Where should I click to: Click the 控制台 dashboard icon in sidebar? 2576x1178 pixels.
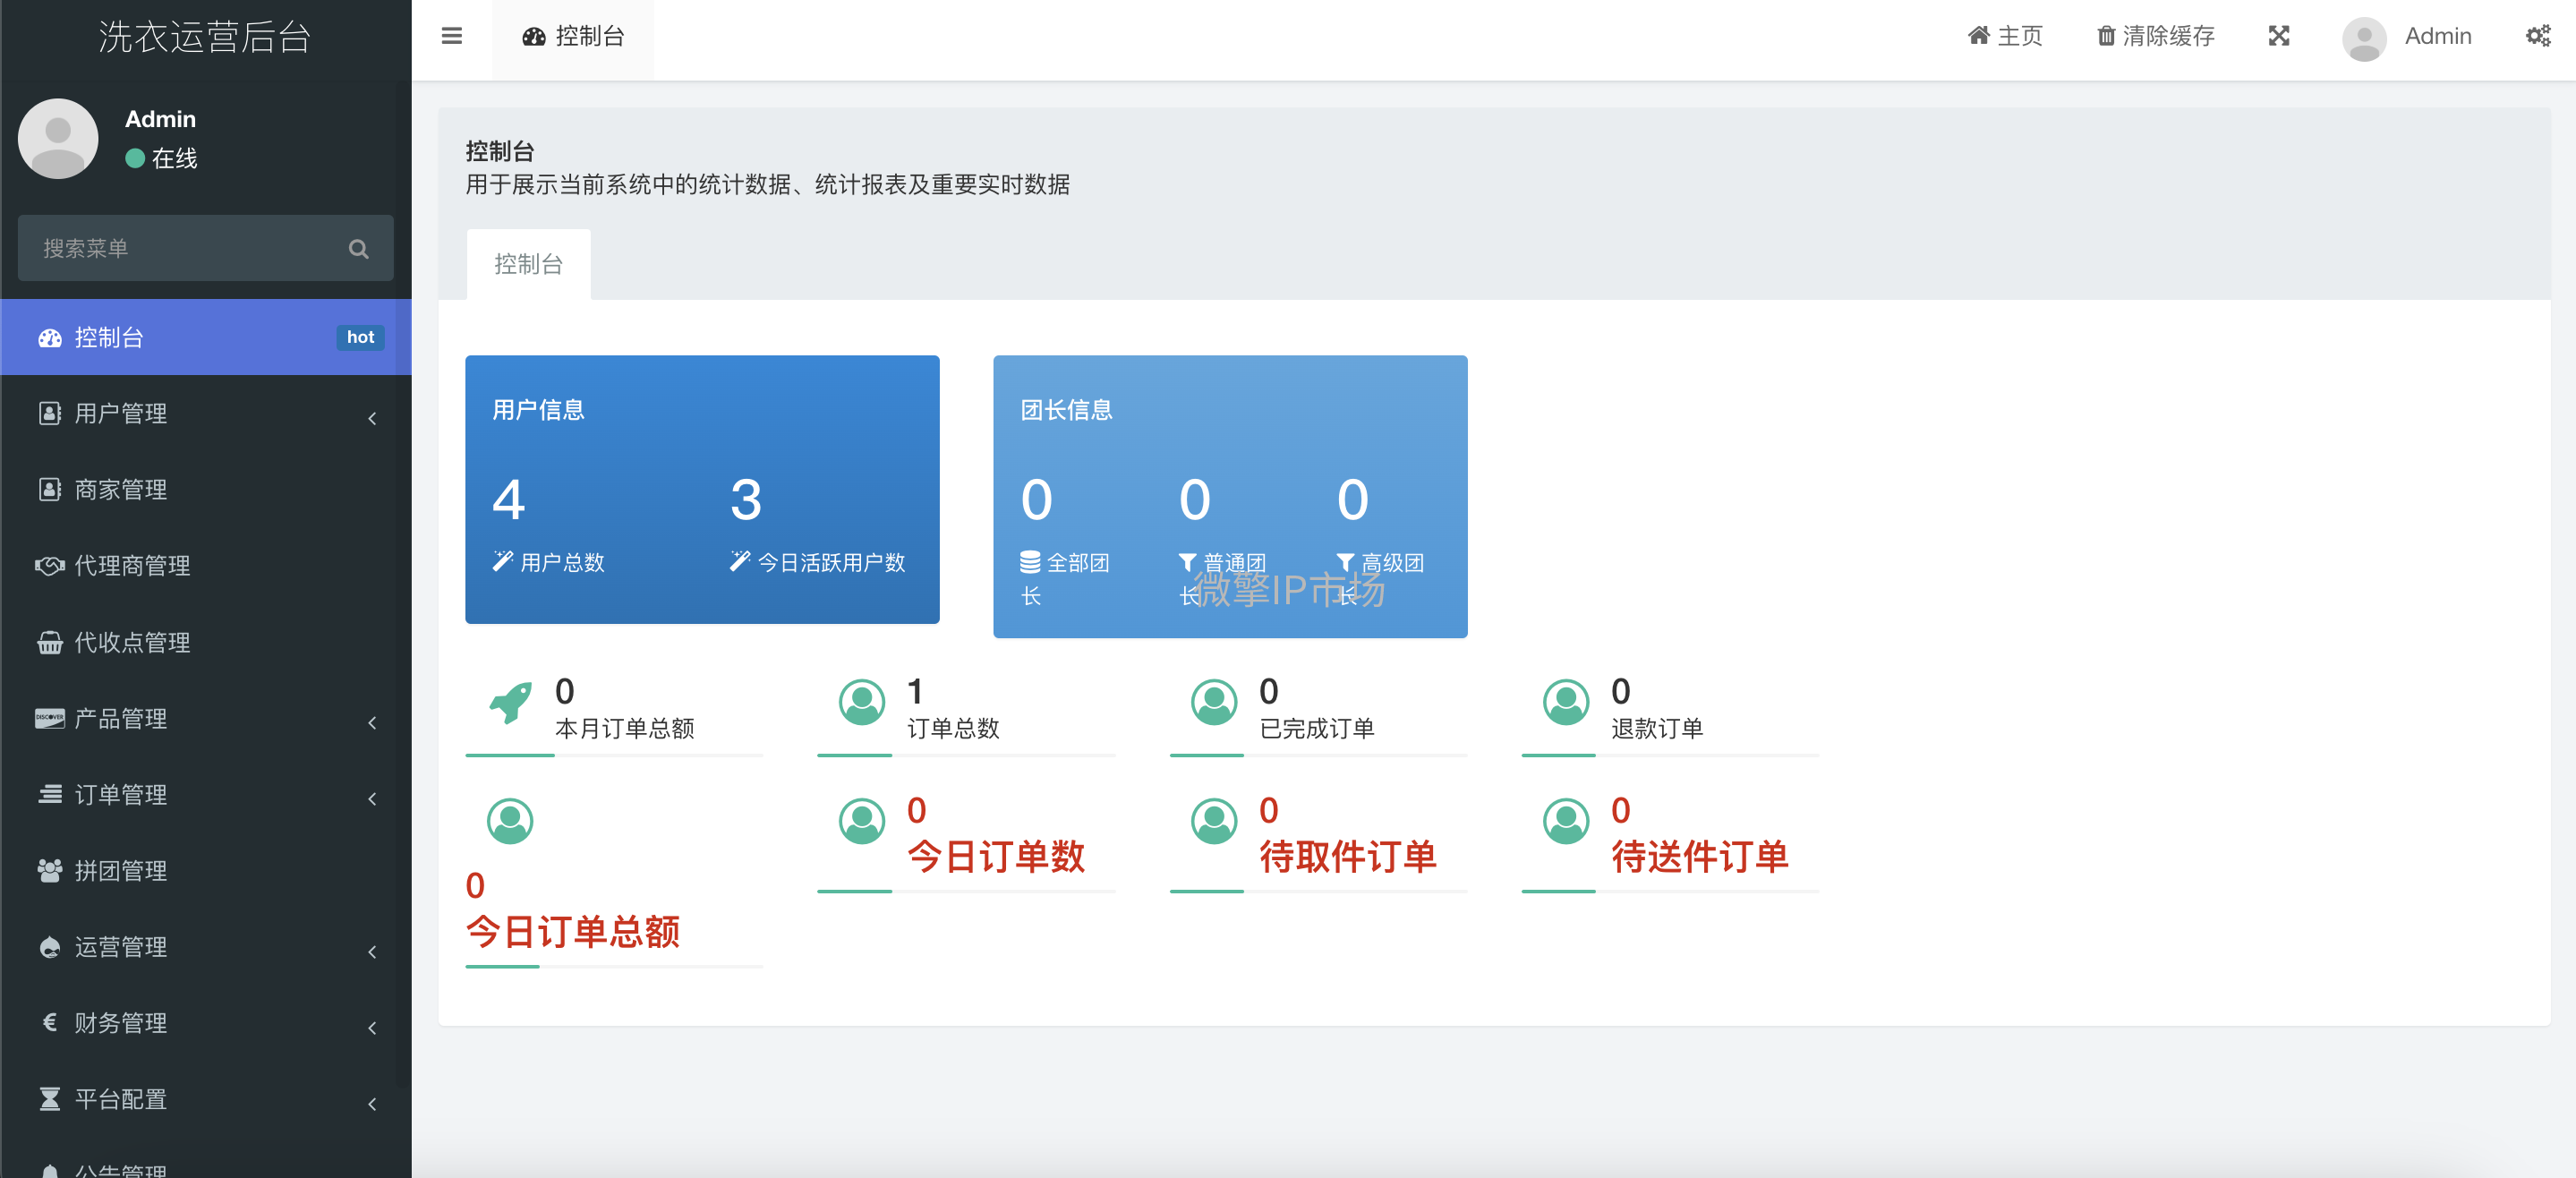pos(50,338)
